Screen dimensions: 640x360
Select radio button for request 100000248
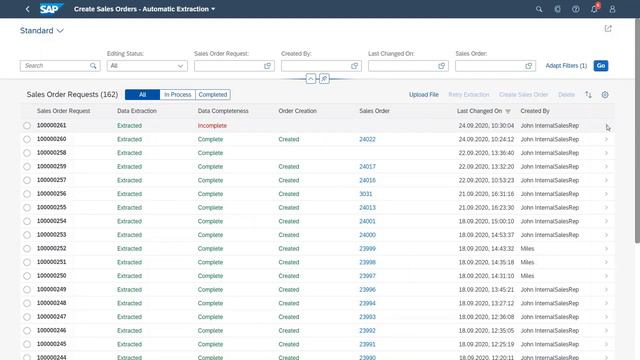(x=27, y=303)
